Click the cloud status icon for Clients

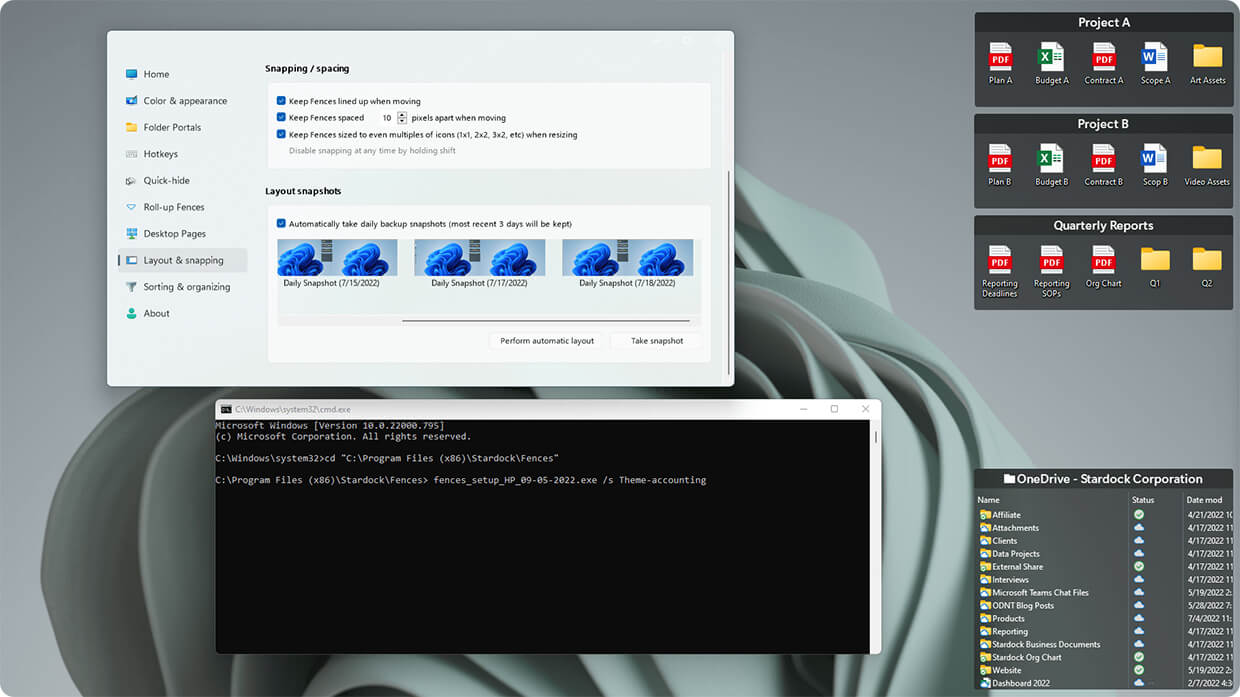click(1138, 541)
